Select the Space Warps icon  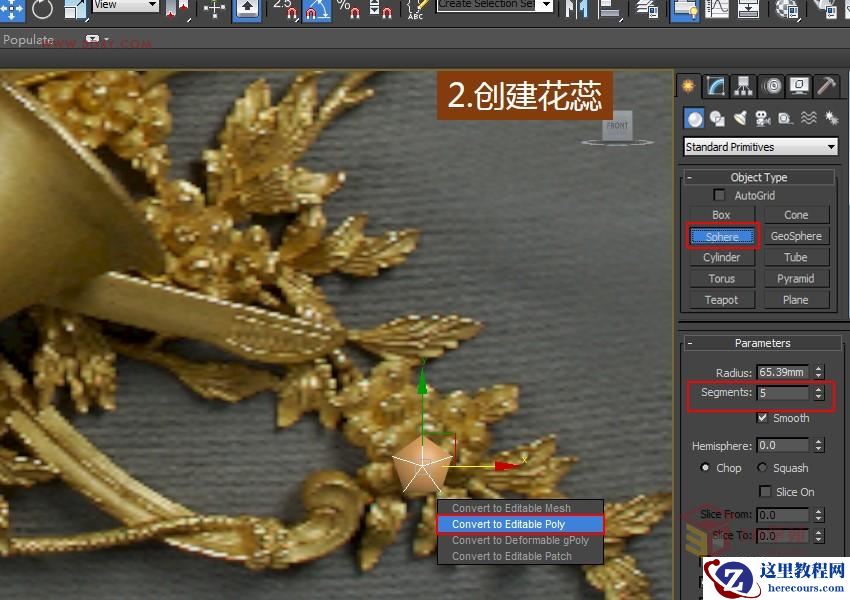click(x=810, y=118)
